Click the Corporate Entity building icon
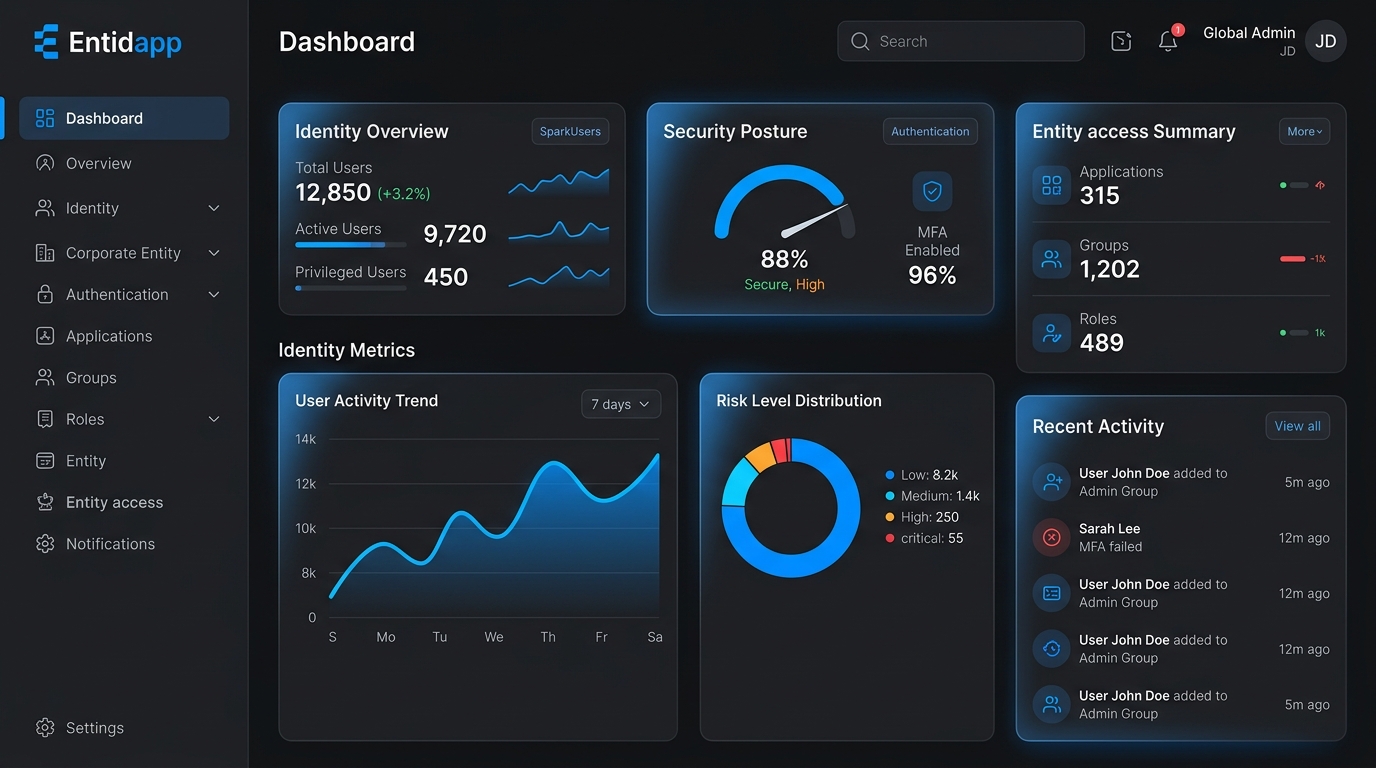 [x=45, y=253]
